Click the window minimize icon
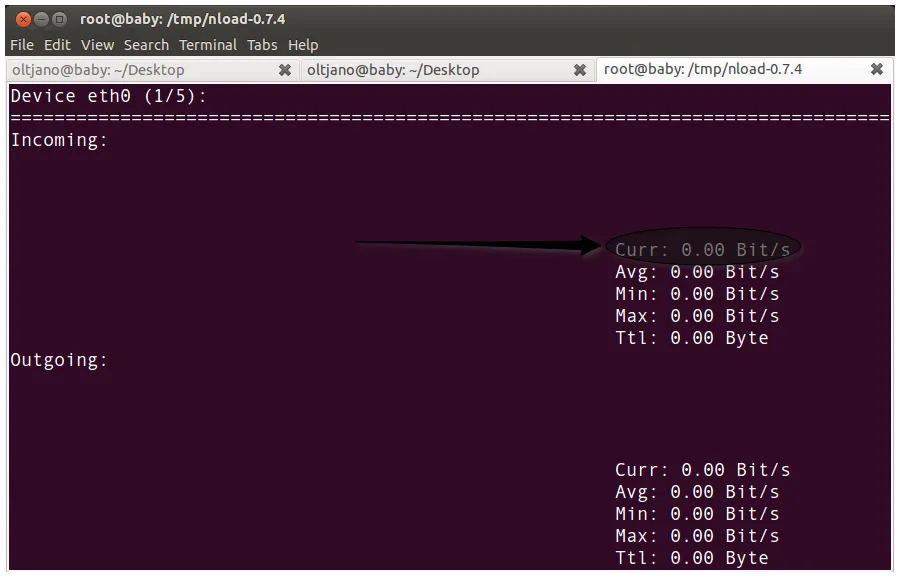This screenshot has width=900, height=577. [41, 18]
